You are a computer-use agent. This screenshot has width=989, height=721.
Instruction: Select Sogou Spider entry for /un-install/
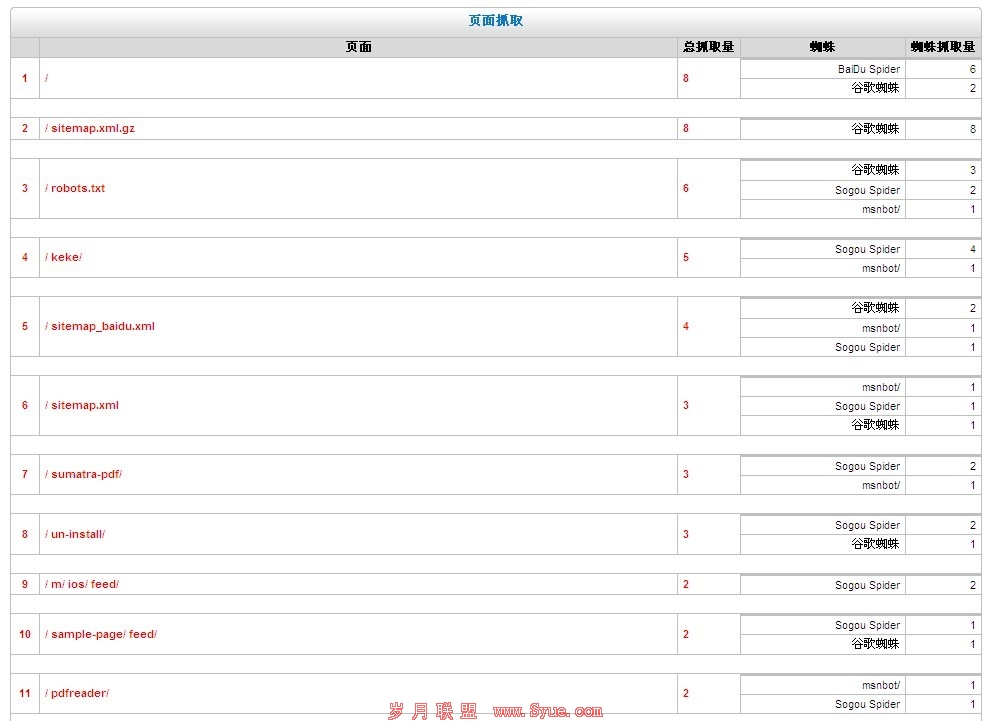click(x=867, y=525)
